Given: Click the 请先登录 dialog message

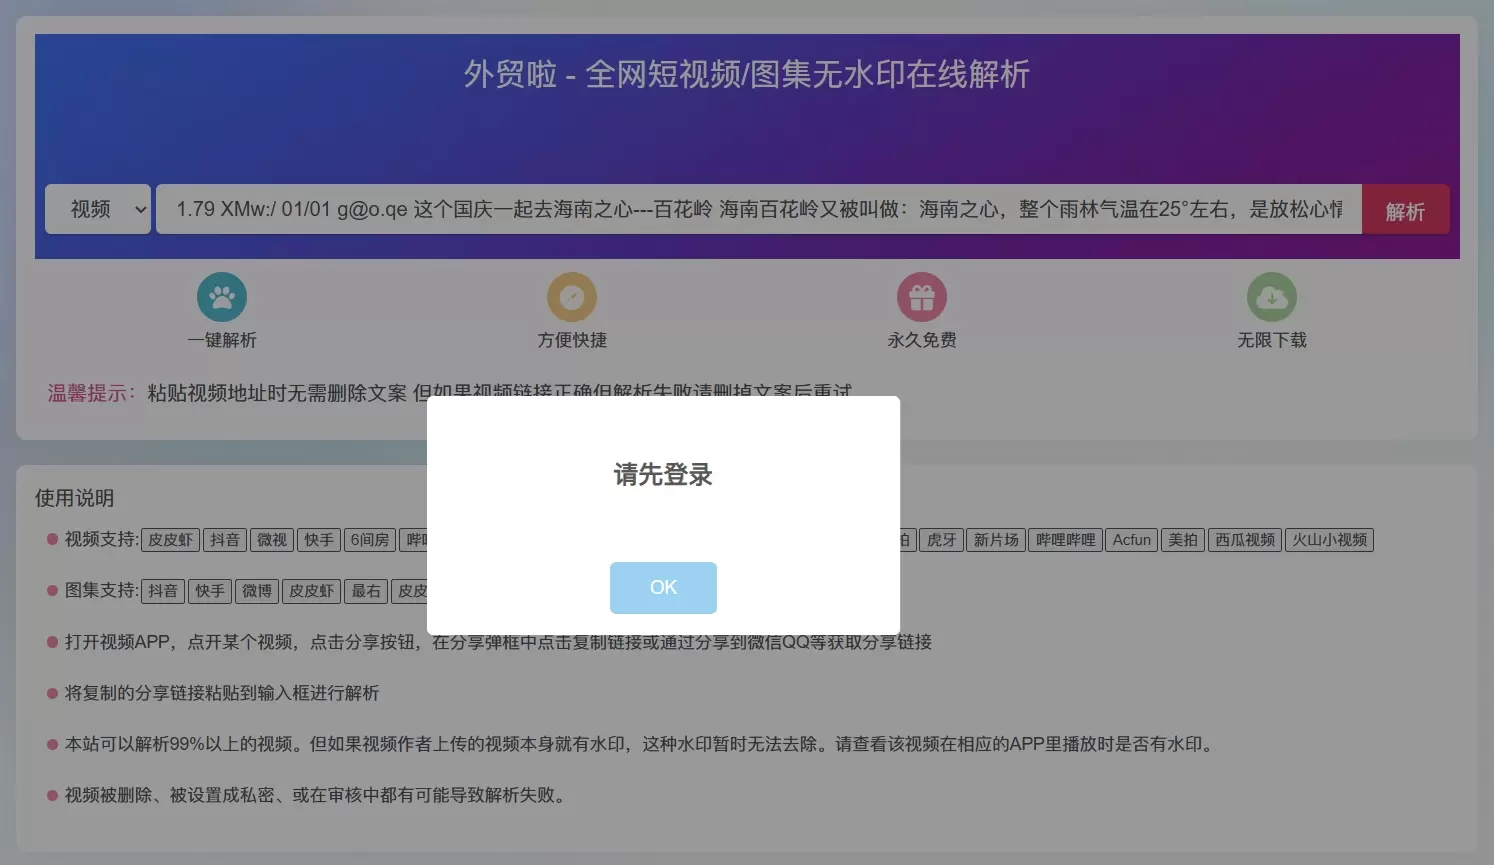Looking at the screenshot, I should [663, 475].
